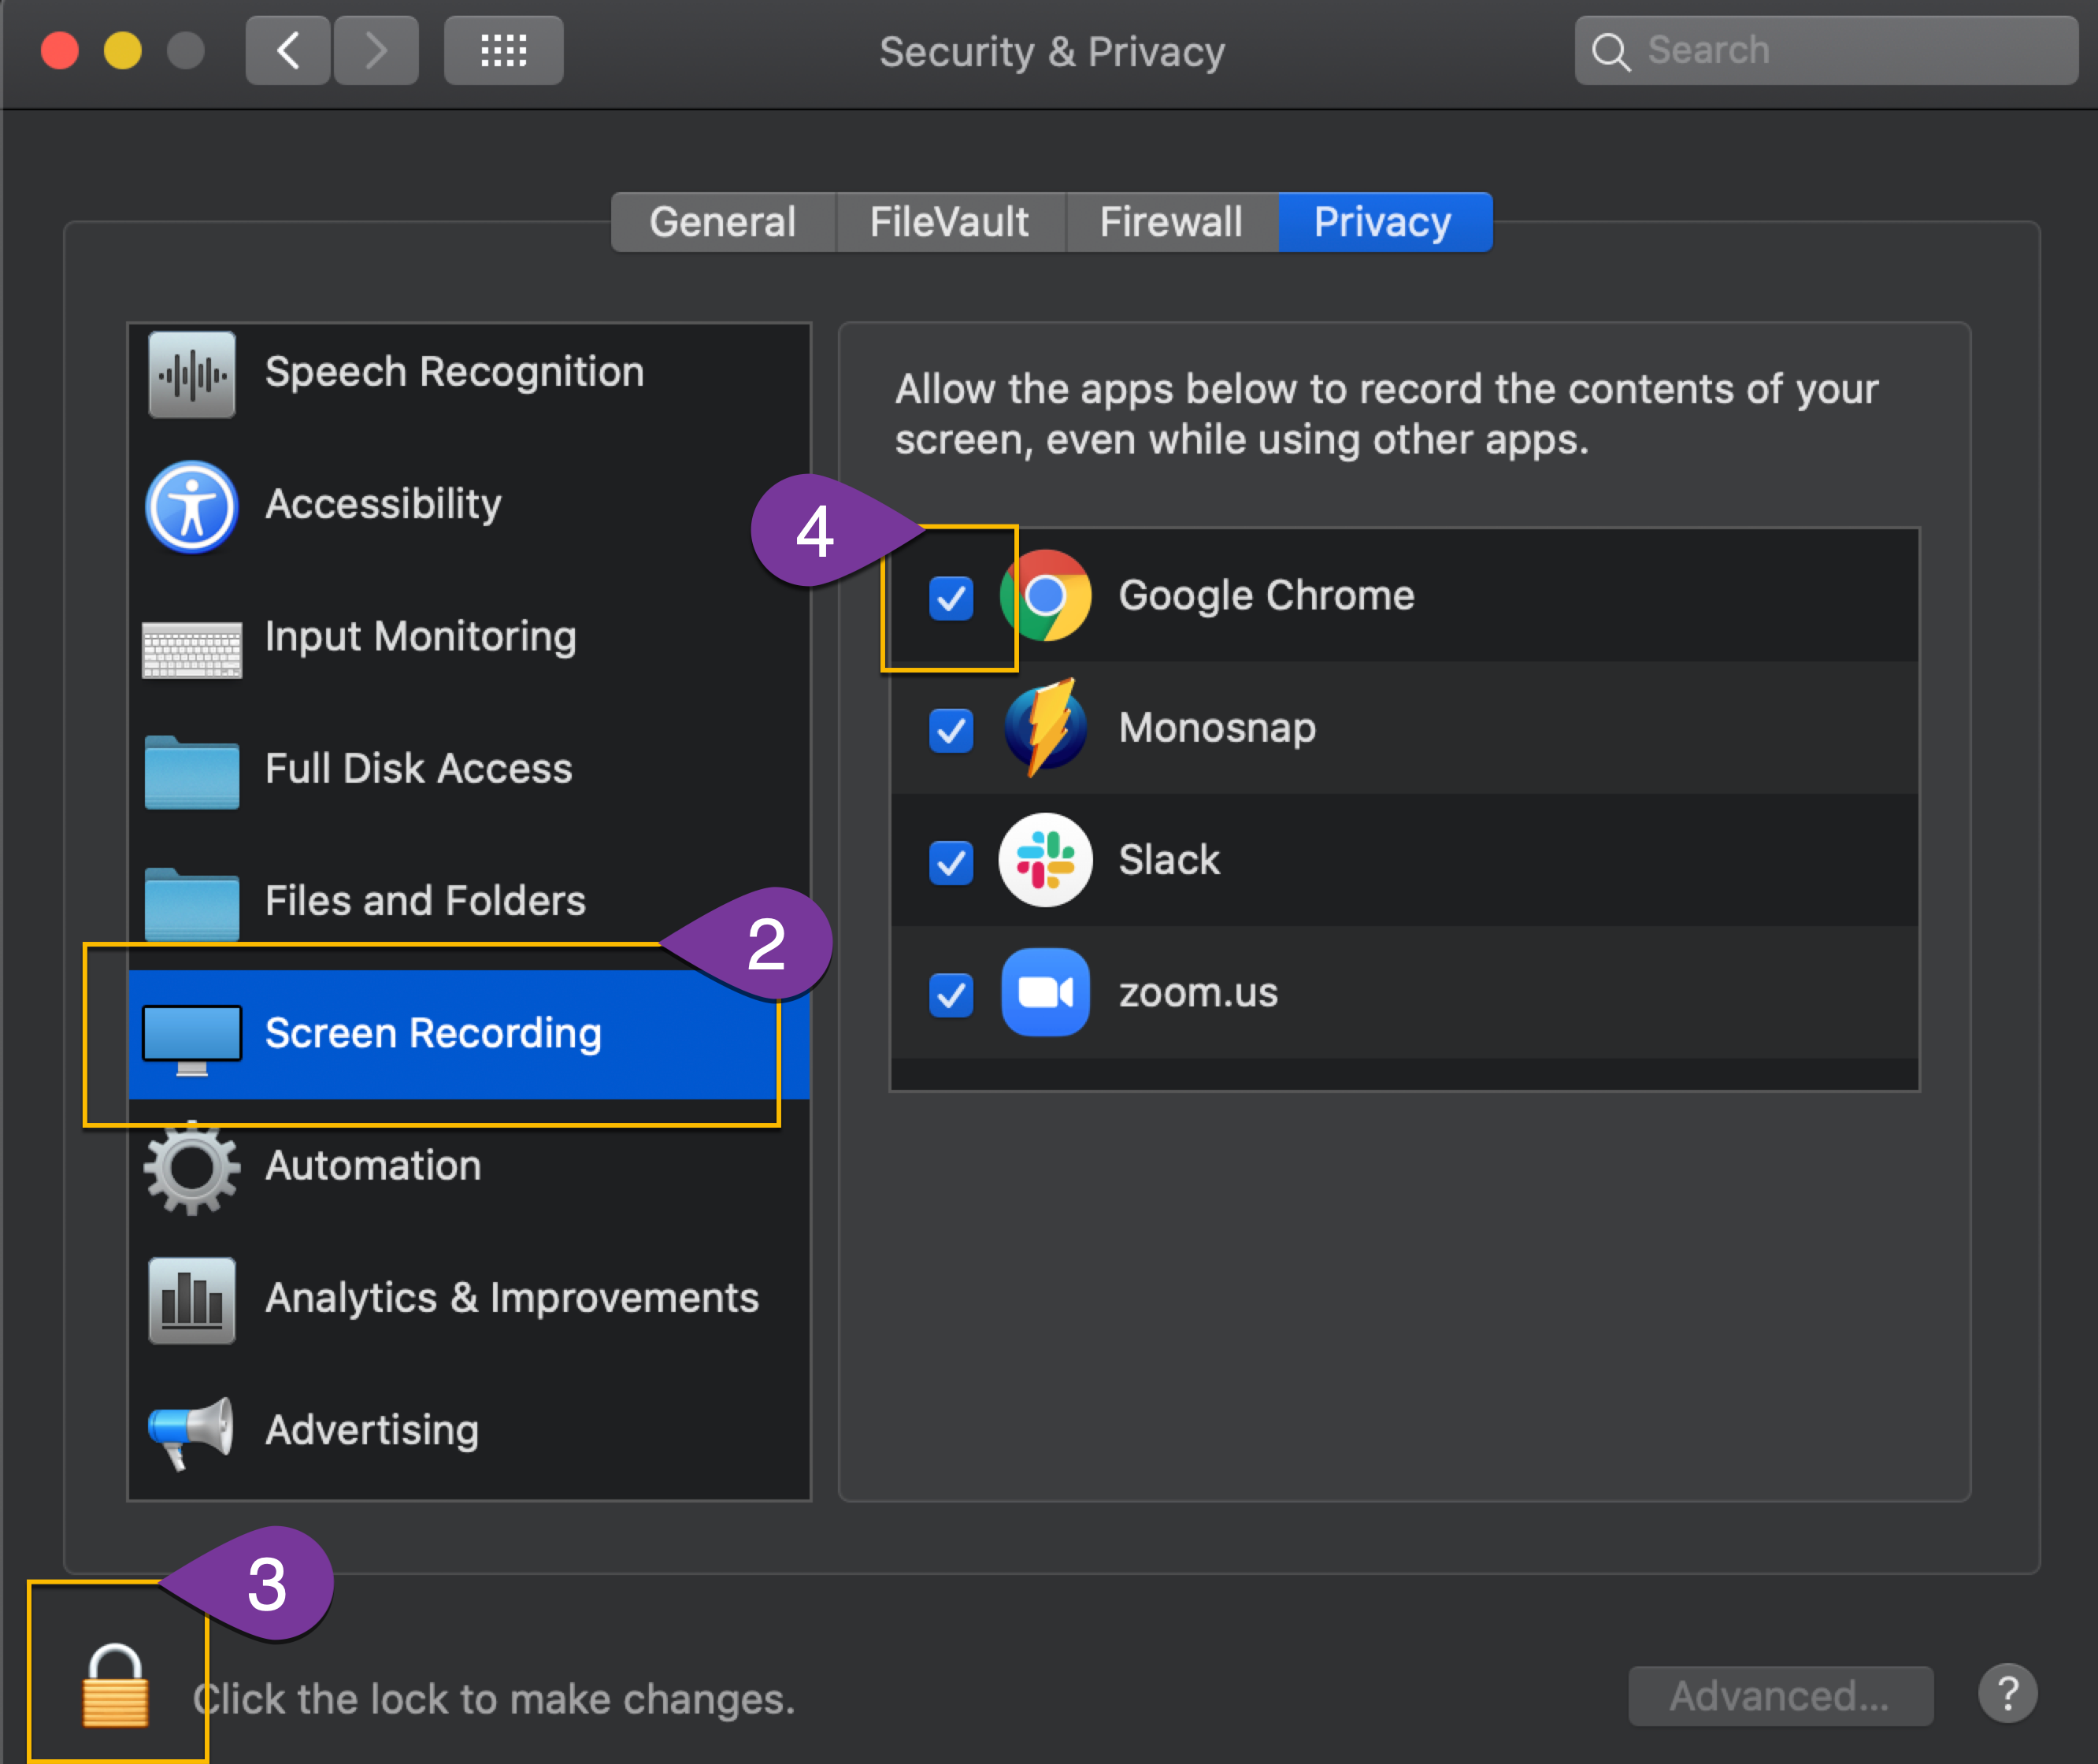Select Speech Recognition in the list
The image size is (2098, 1764).
[454, 372]
